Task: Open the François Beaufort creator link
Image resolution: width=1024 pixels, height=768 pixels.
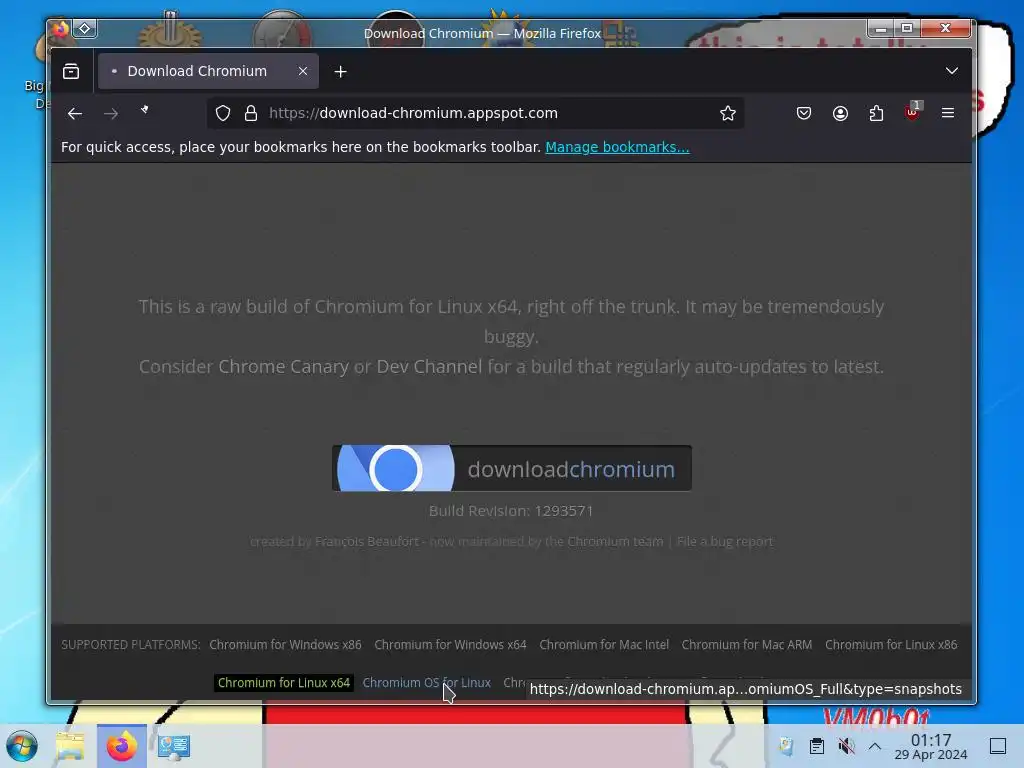Action: click(x=367, y=541)
